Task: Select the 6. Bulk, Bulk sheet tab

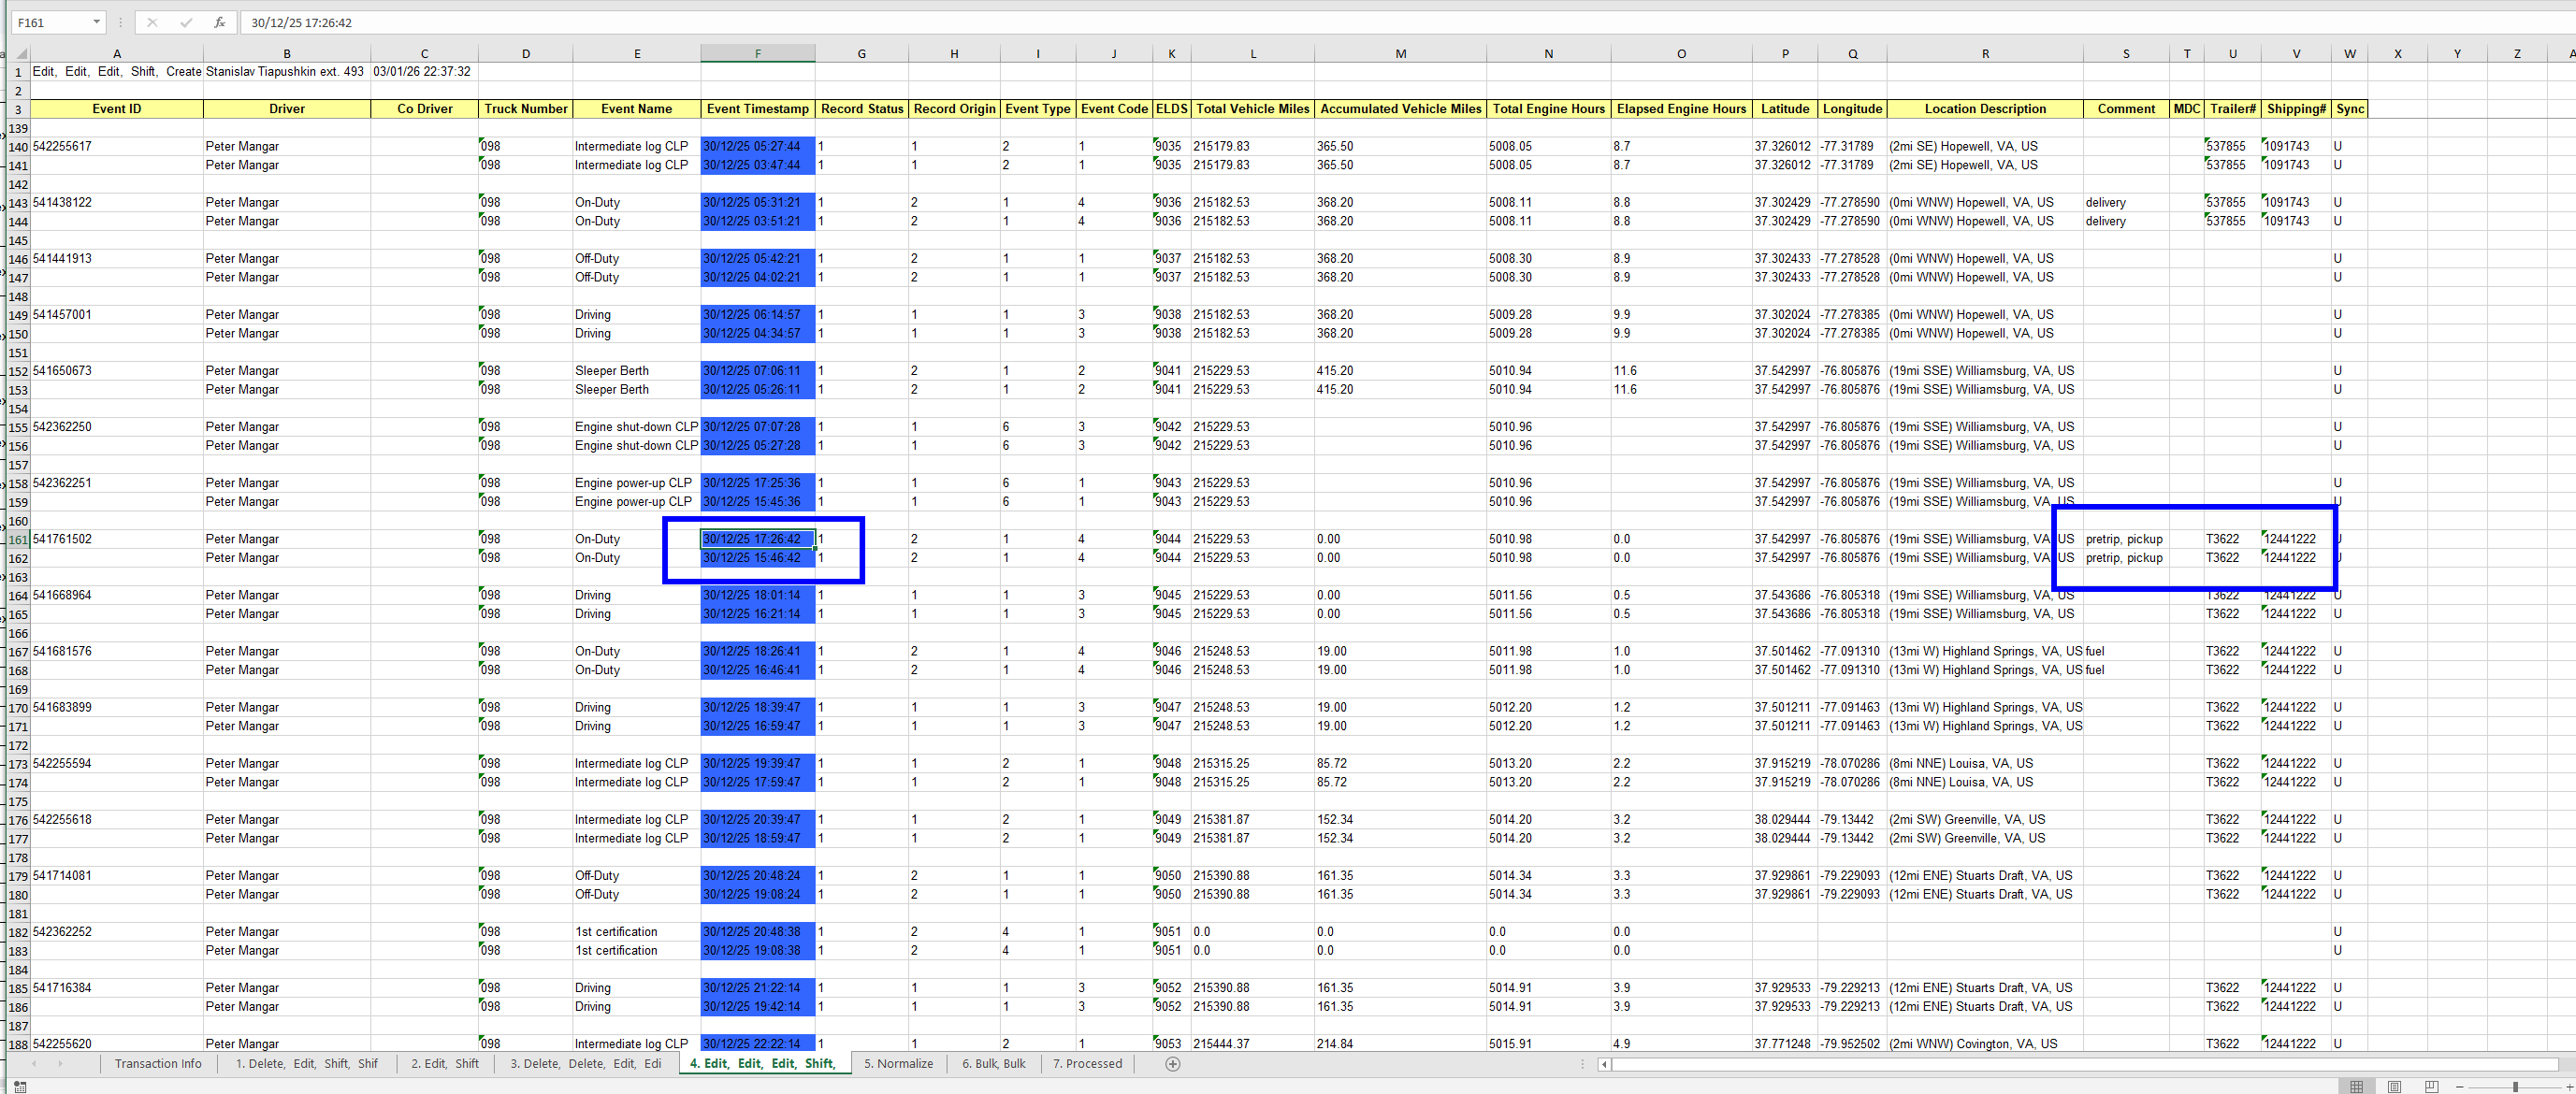Action: point(993,1064)
